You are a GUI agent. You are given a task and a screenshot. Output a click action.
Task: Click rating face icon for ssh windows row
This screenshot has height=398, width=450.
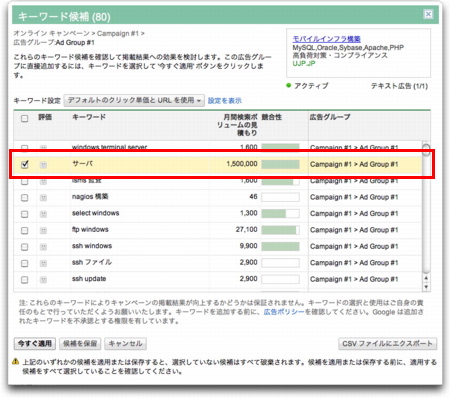click(x=43, y=247)
